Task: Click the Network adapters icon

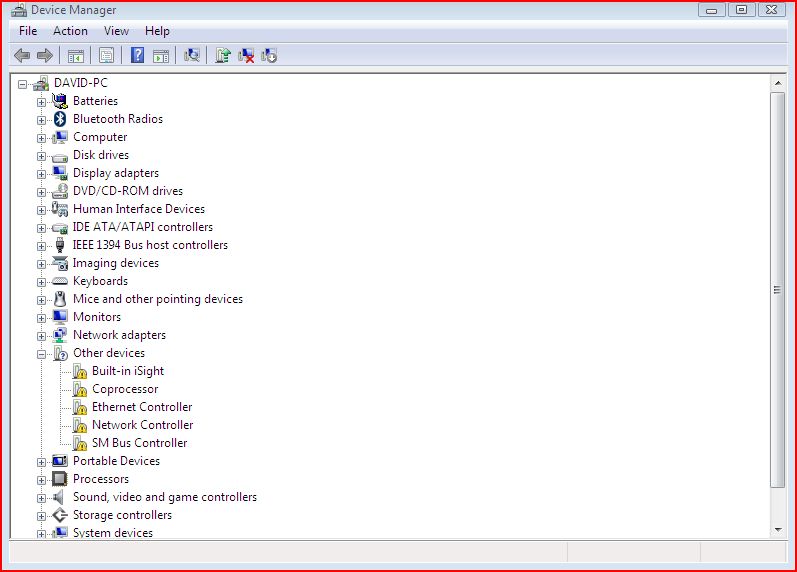Action: pyautogui.click(x=60, y=335)
